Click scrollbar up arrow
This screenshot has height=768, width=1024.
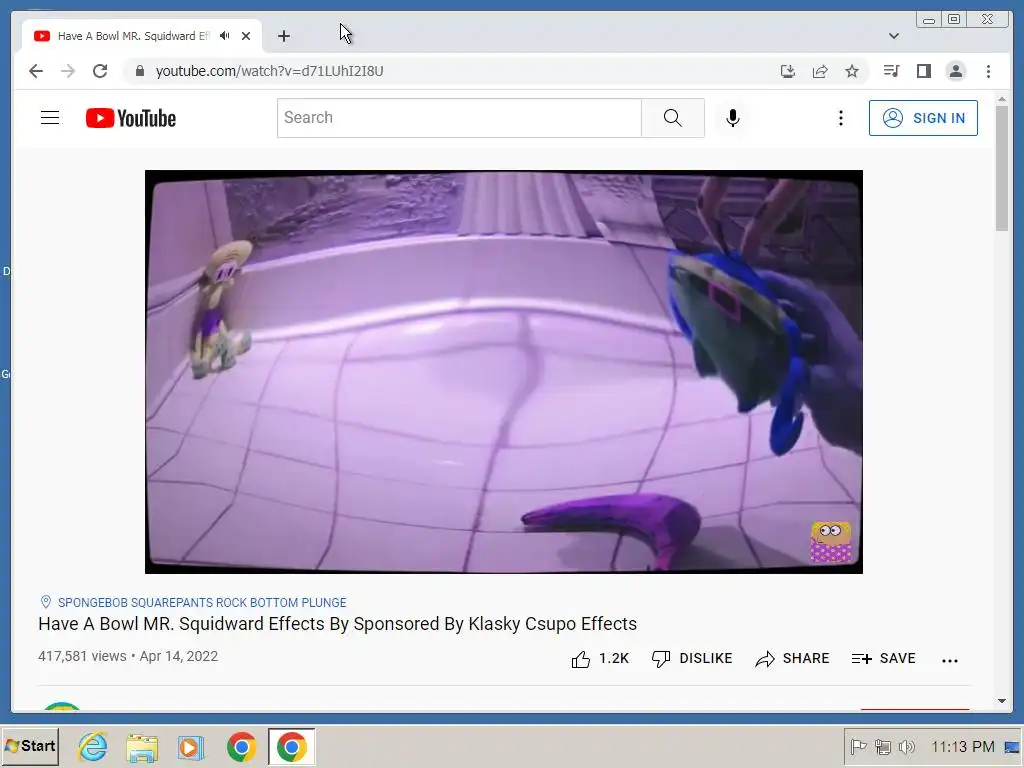coord(1002,99)
